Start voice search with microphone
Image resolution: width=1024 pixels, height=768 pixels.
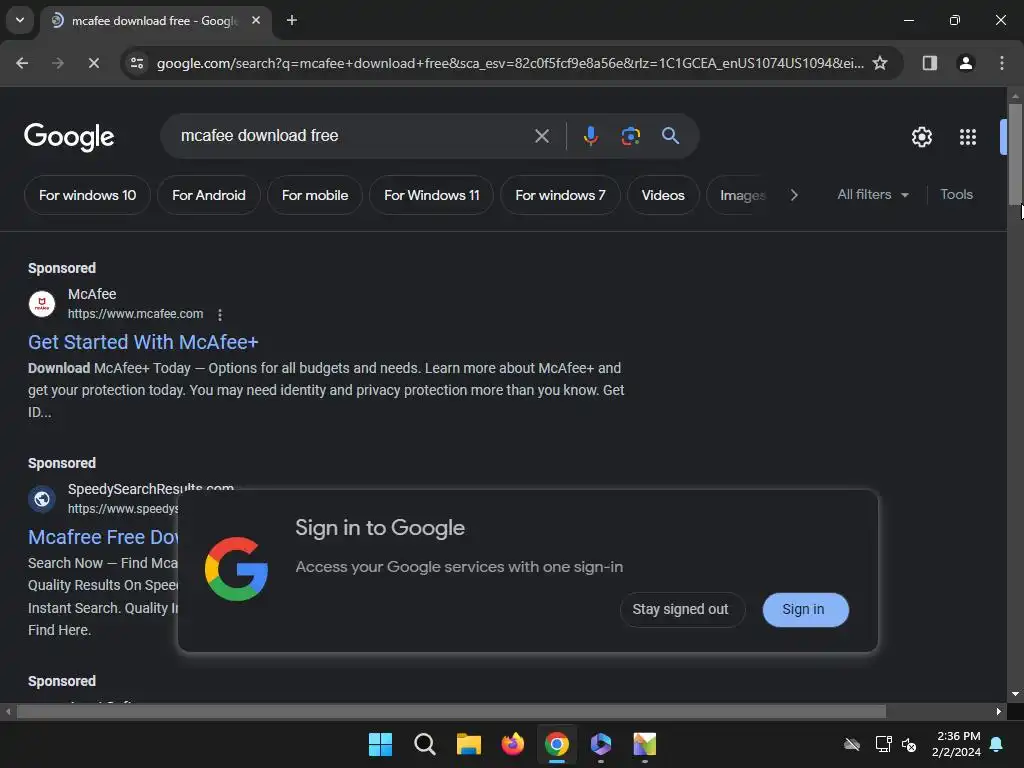590,136
